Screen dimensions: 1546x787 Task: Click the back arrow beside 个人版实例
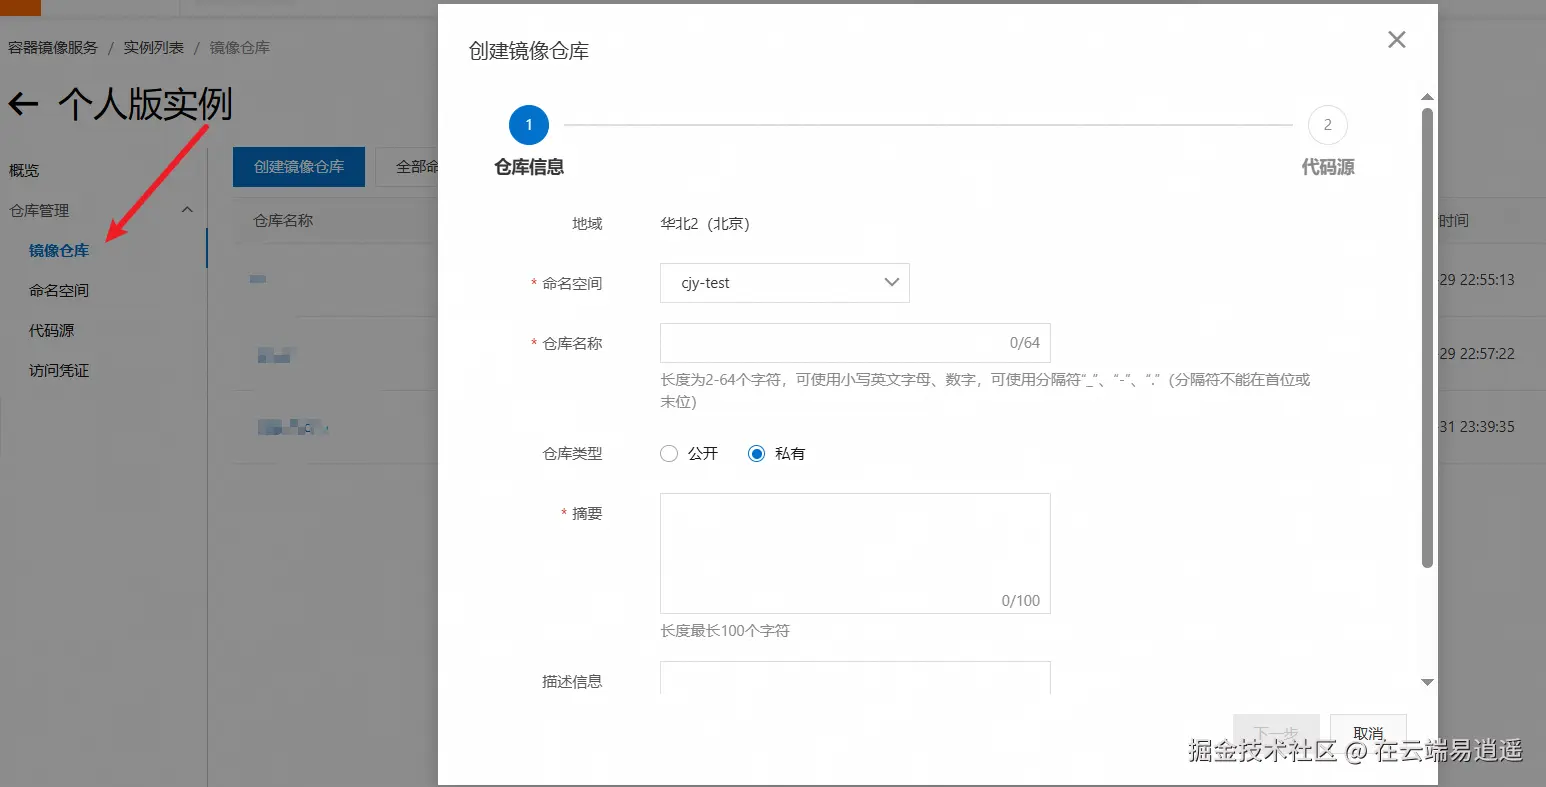pos(23,103)
